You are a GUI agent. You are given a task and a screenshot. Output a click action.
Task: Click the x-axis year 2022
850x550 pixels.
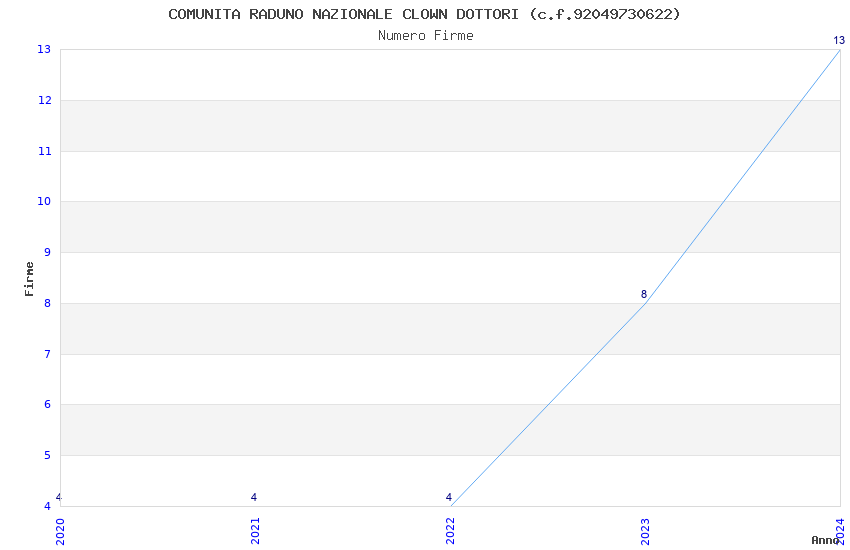pos(450,531)
